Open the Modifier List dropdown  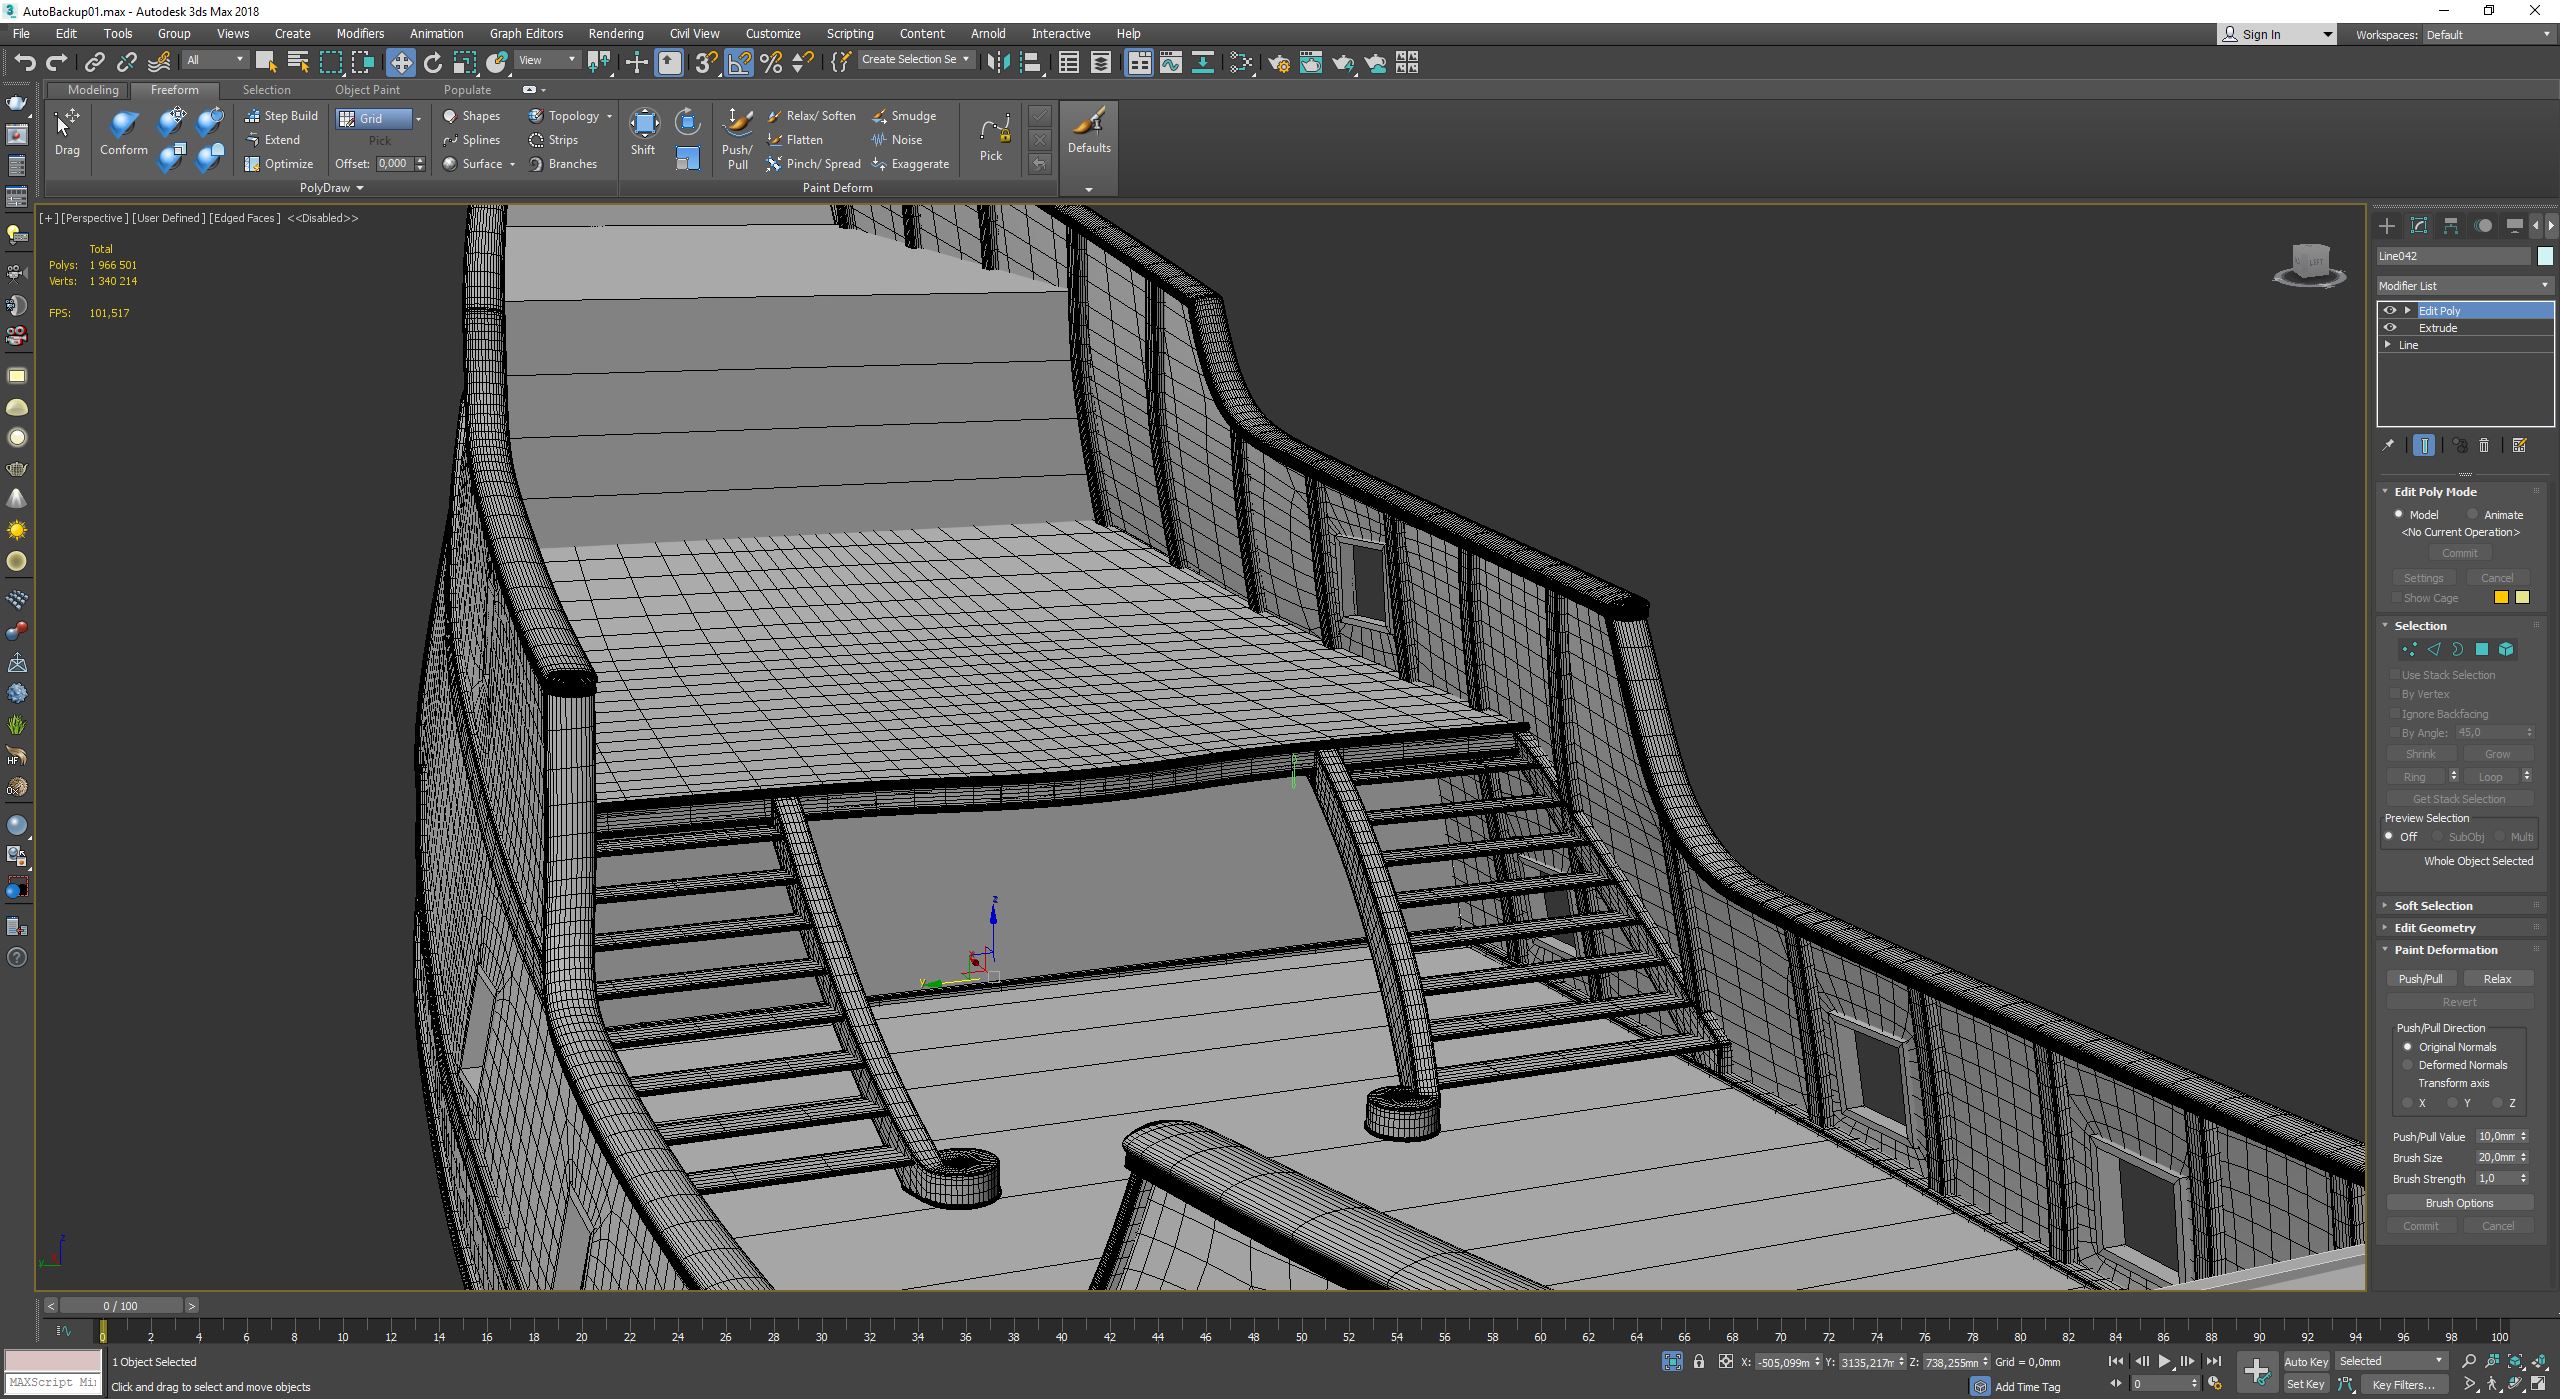(2464, 286)
